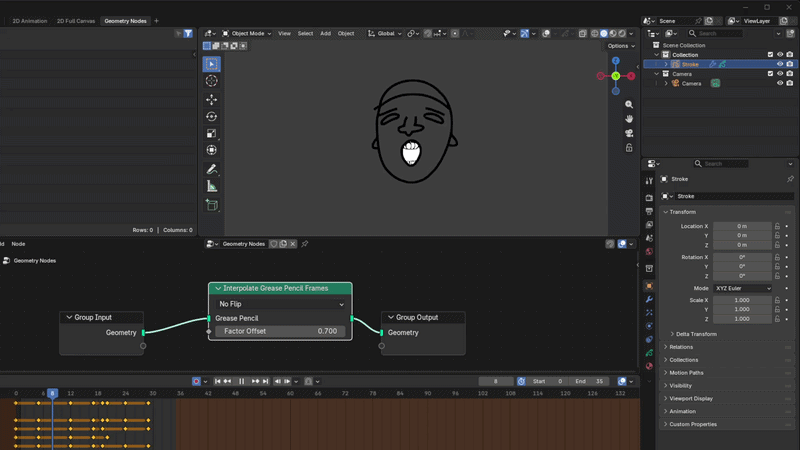Select the Annotate tool
This screenshot has height=450, width=800.
[211, 169]
